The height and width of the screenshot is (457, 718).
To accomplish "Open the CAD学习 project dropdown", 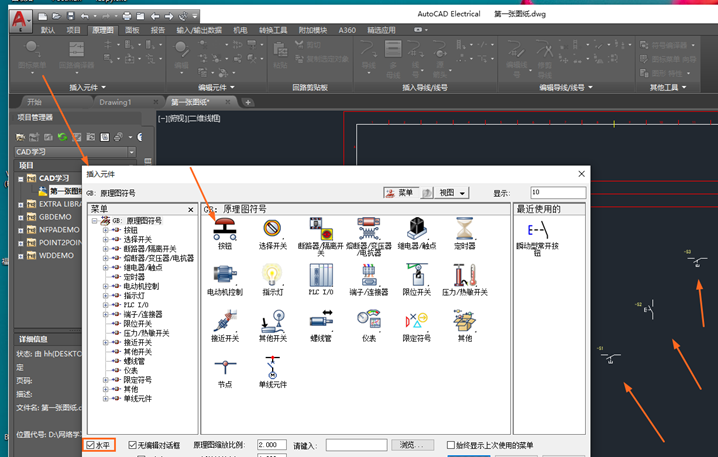I will [x=131, y=152].
